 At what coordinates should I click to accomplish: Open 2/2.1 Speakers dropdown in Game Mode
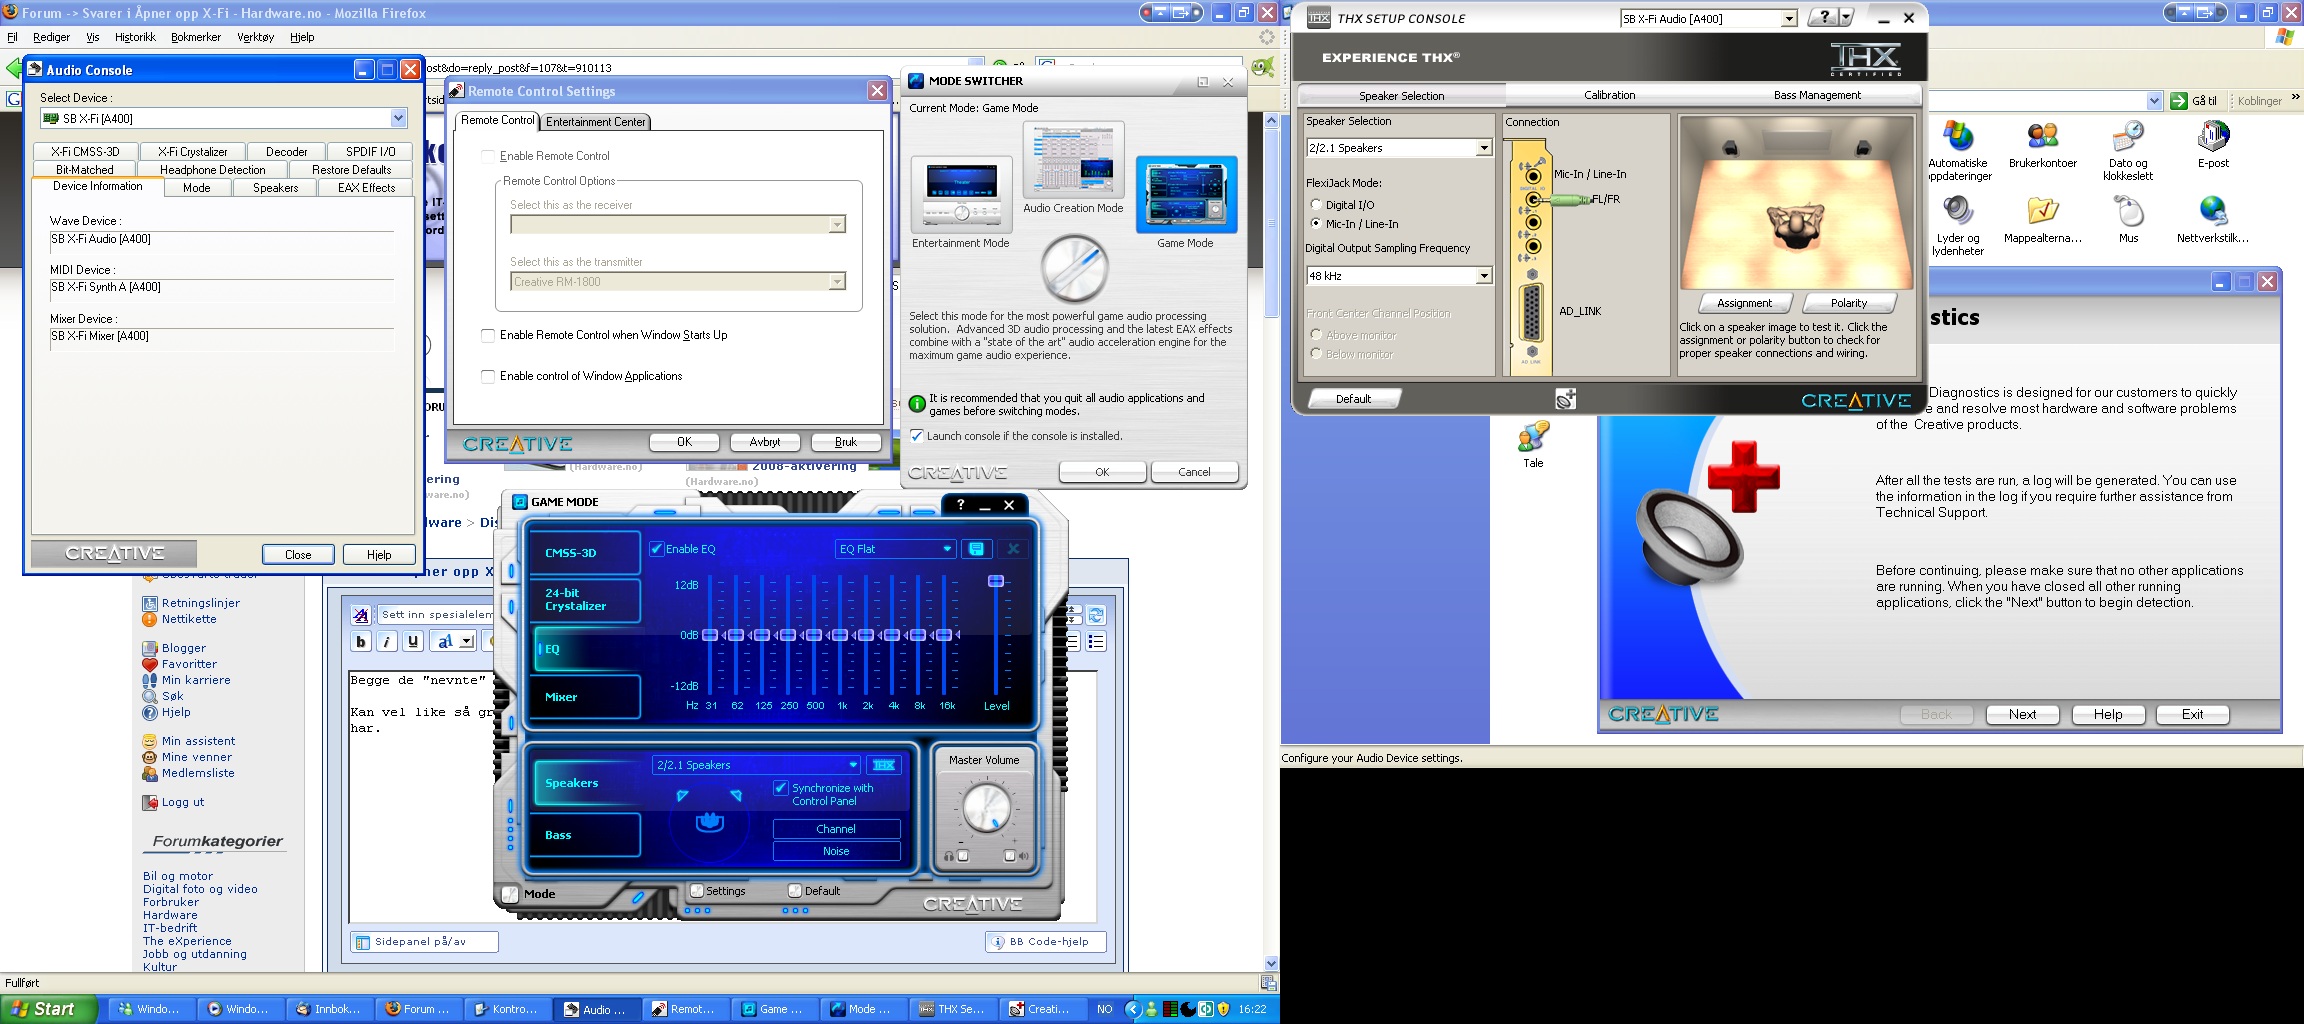[853, 765]
